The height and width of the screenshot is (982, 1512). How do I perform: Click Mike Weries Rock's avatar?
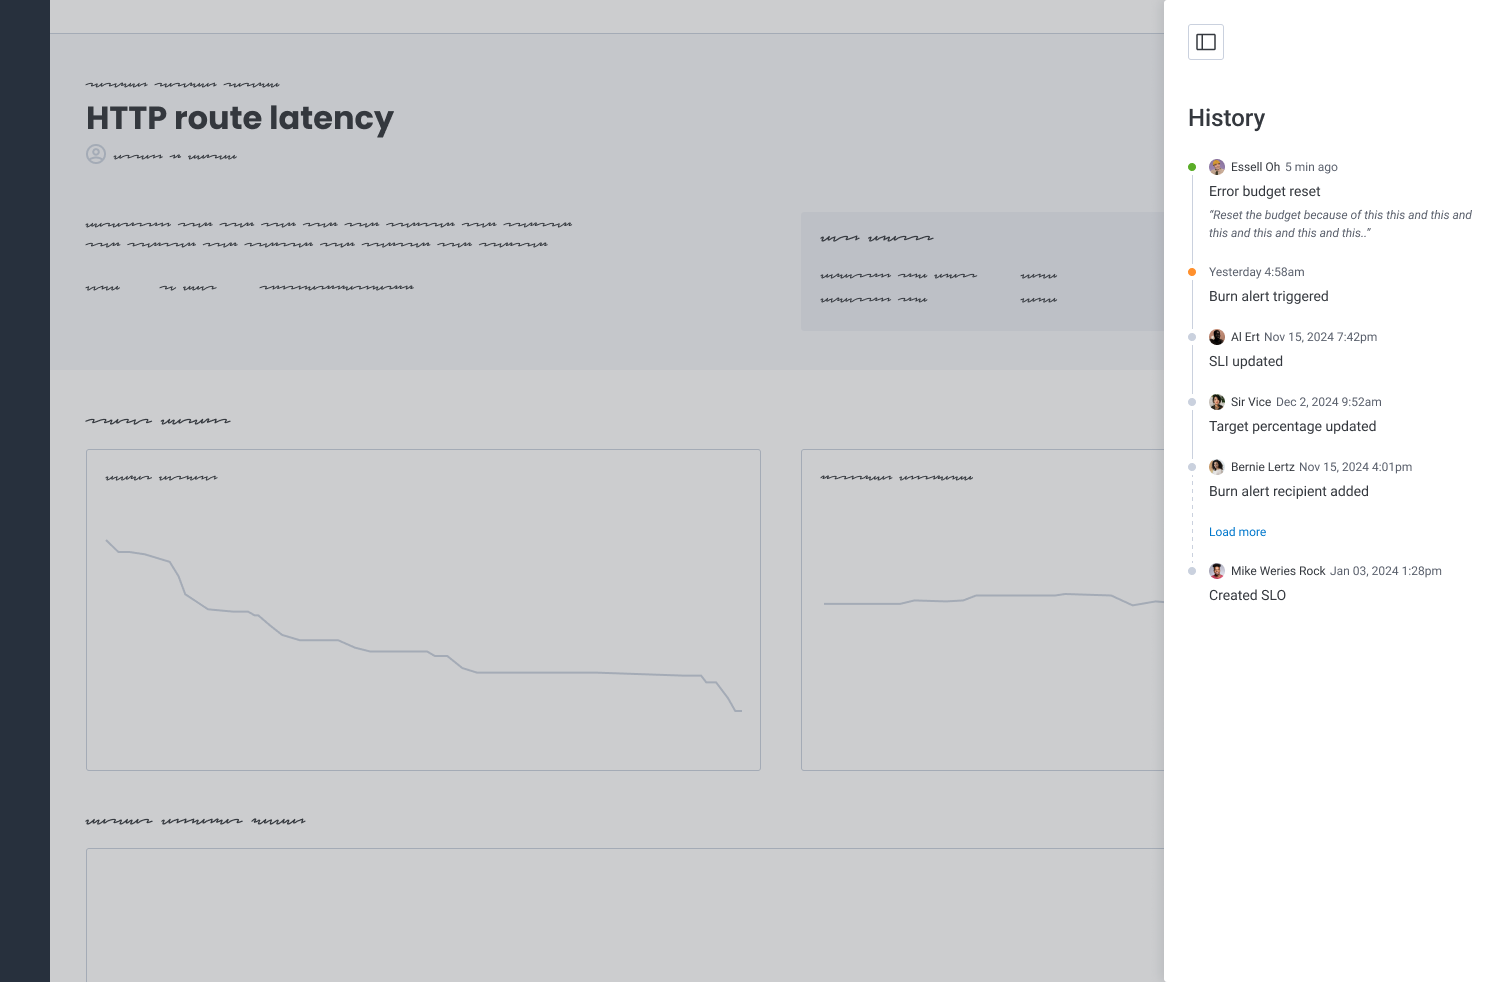tap(1216, 571)
